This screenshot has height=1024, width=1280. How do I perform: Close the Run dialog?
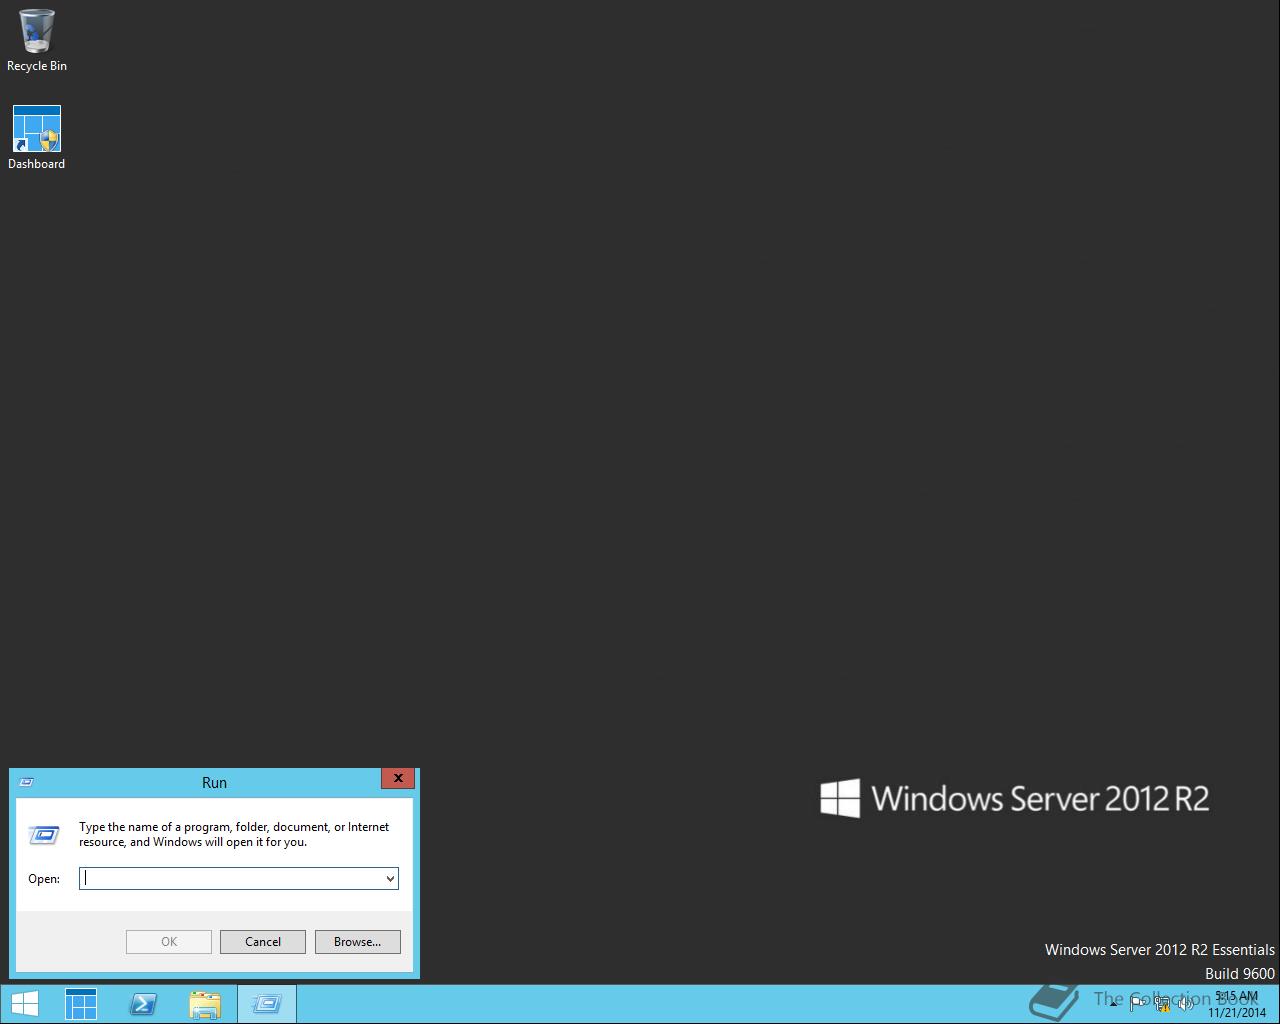(398, 778)
